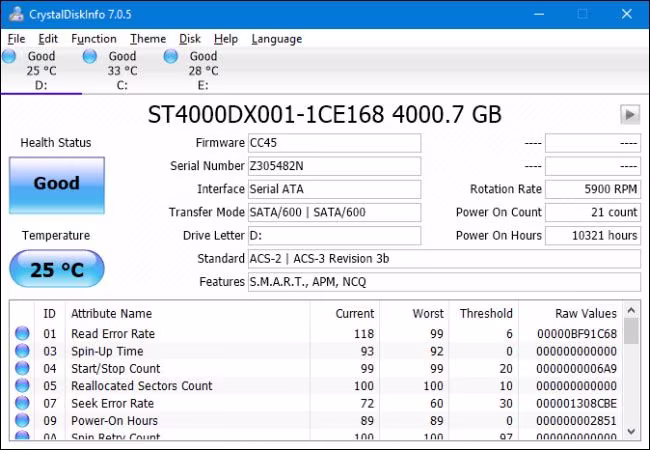This screenshot has width=650, height=450.
Task: Click status orb of Spin-Up Time row
Action: click(22, 351)
